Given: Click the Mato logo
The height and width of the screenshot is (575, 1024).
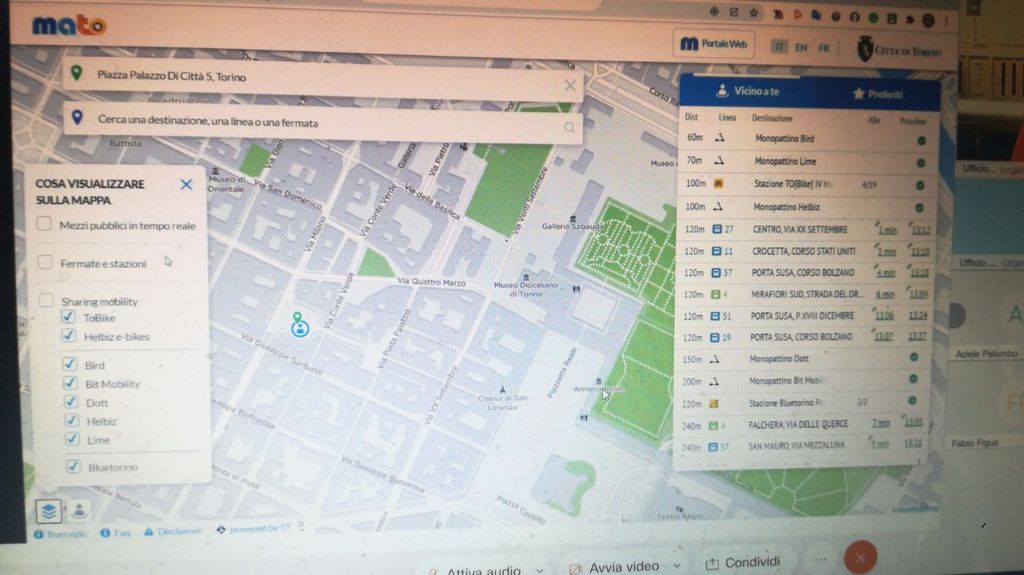Looking at the screenshot, I should tap(68, 25).
